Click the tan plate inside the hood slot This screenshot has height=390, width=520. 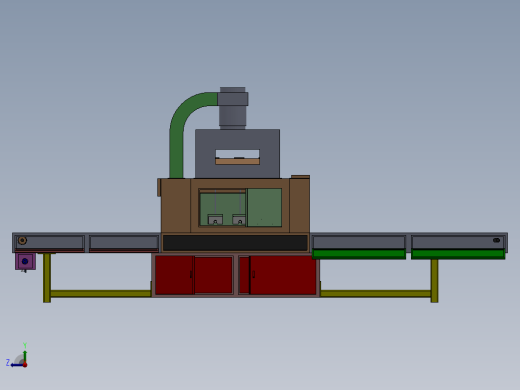tap(237, 162)
